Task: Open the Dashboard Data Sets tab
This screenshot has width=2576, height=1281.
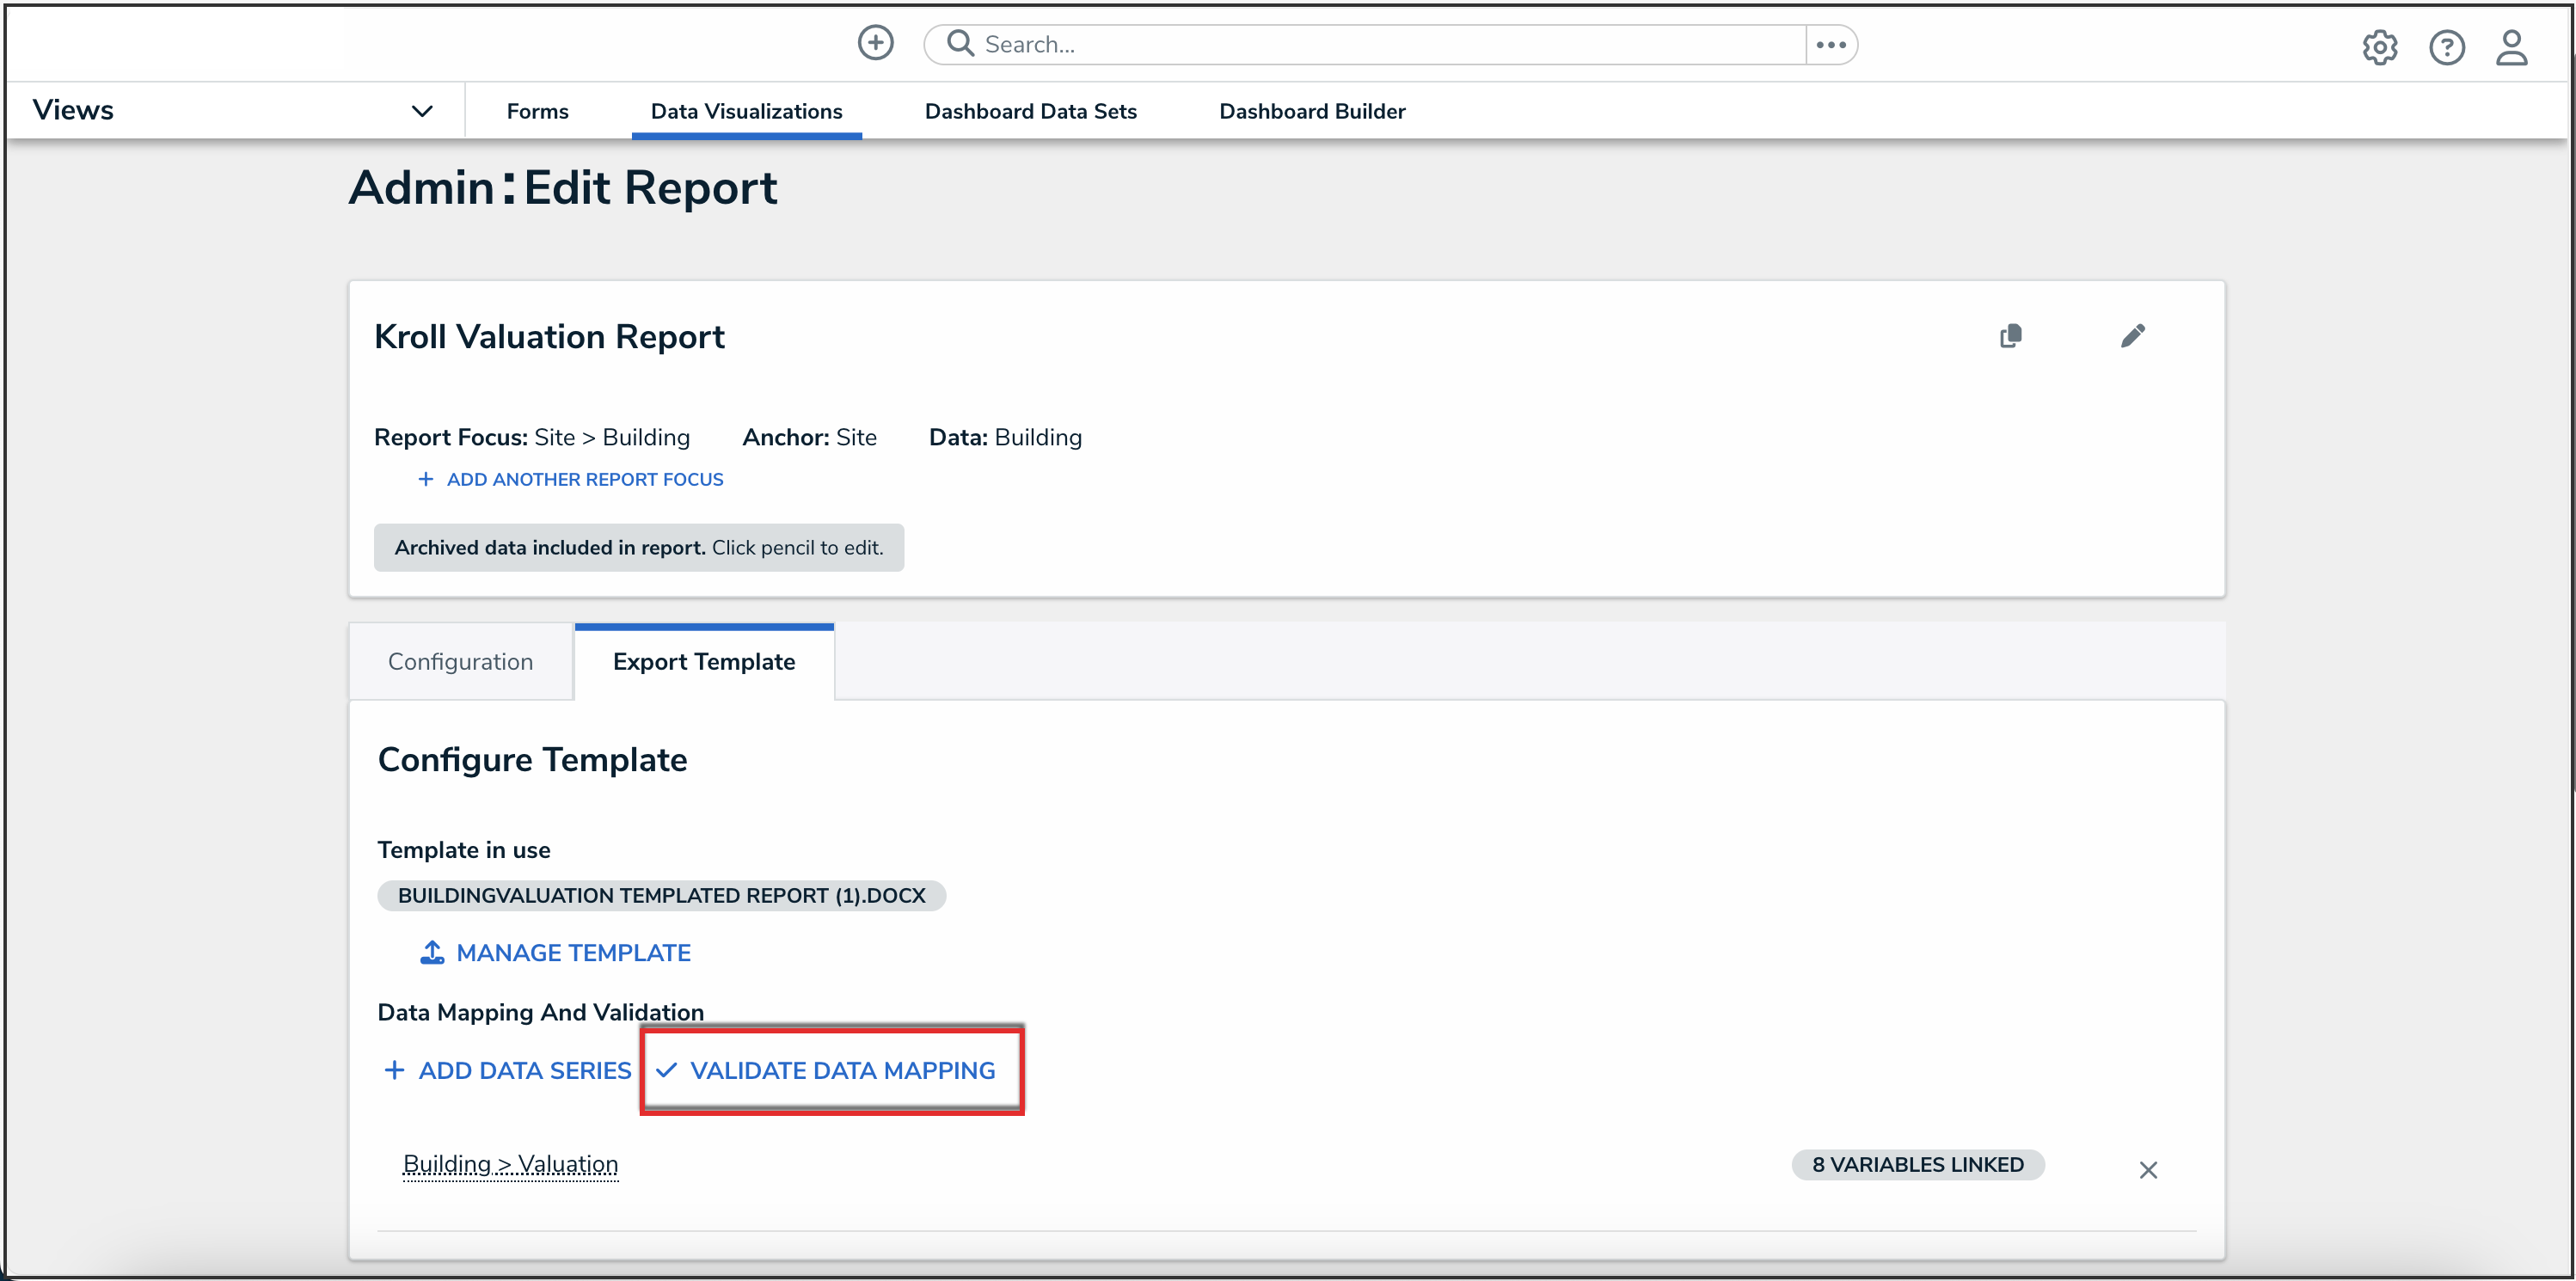Action: coord(1030,111)
